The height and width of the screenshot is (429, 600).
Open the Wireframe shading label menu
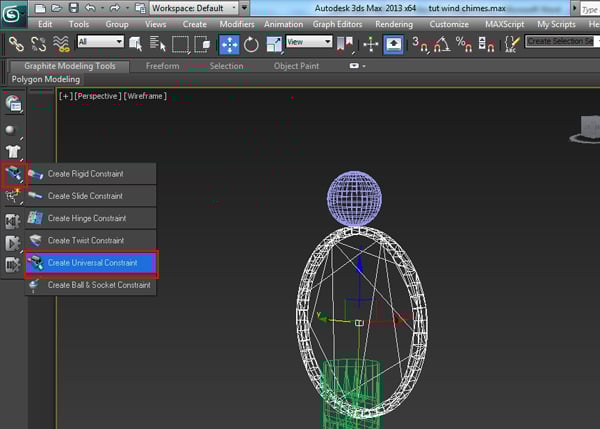(145, 96)
